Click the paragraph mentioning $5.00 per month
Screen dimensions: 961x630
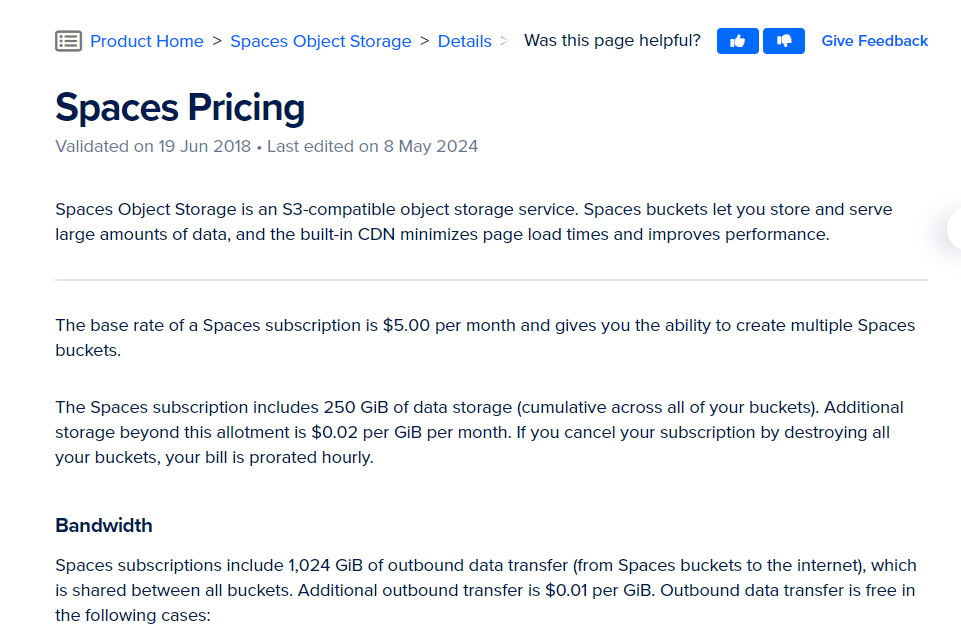pyautogui.click(x=485, y=337)
